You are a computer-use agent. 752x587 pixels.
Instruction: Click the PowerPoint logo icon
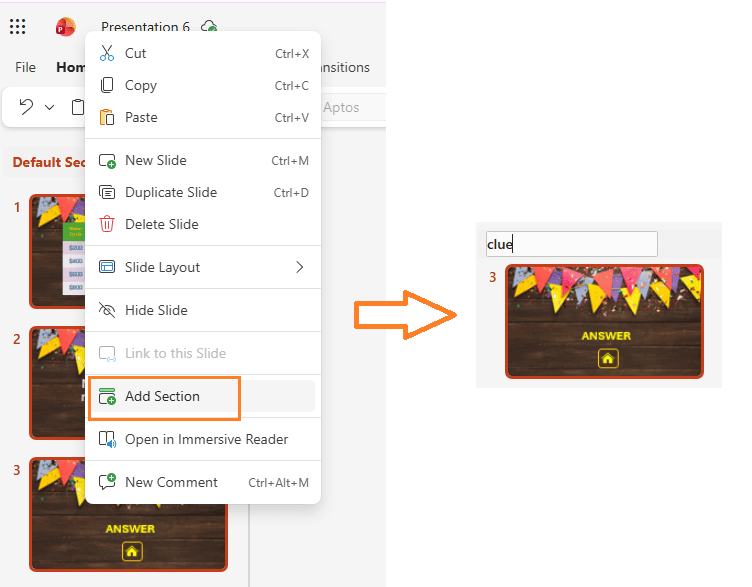click(x=66, y=27)
